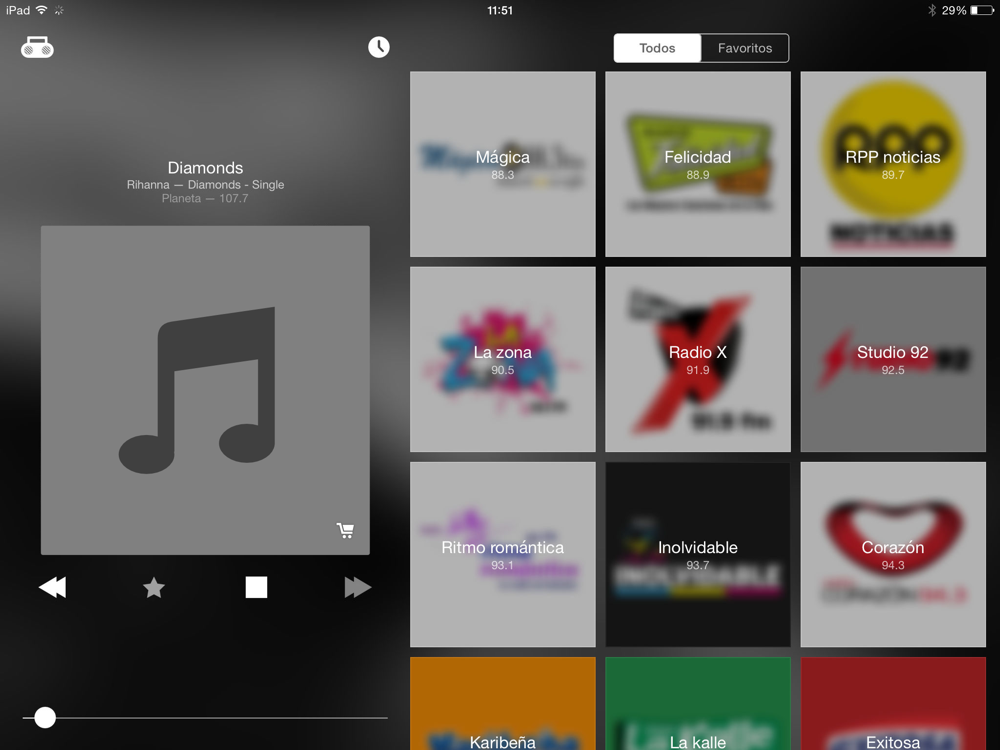Image resolution: width=1000 pixels, height=750 pixels.
Task: Select the Exitosa station tile
Action: tap(893, 703)
